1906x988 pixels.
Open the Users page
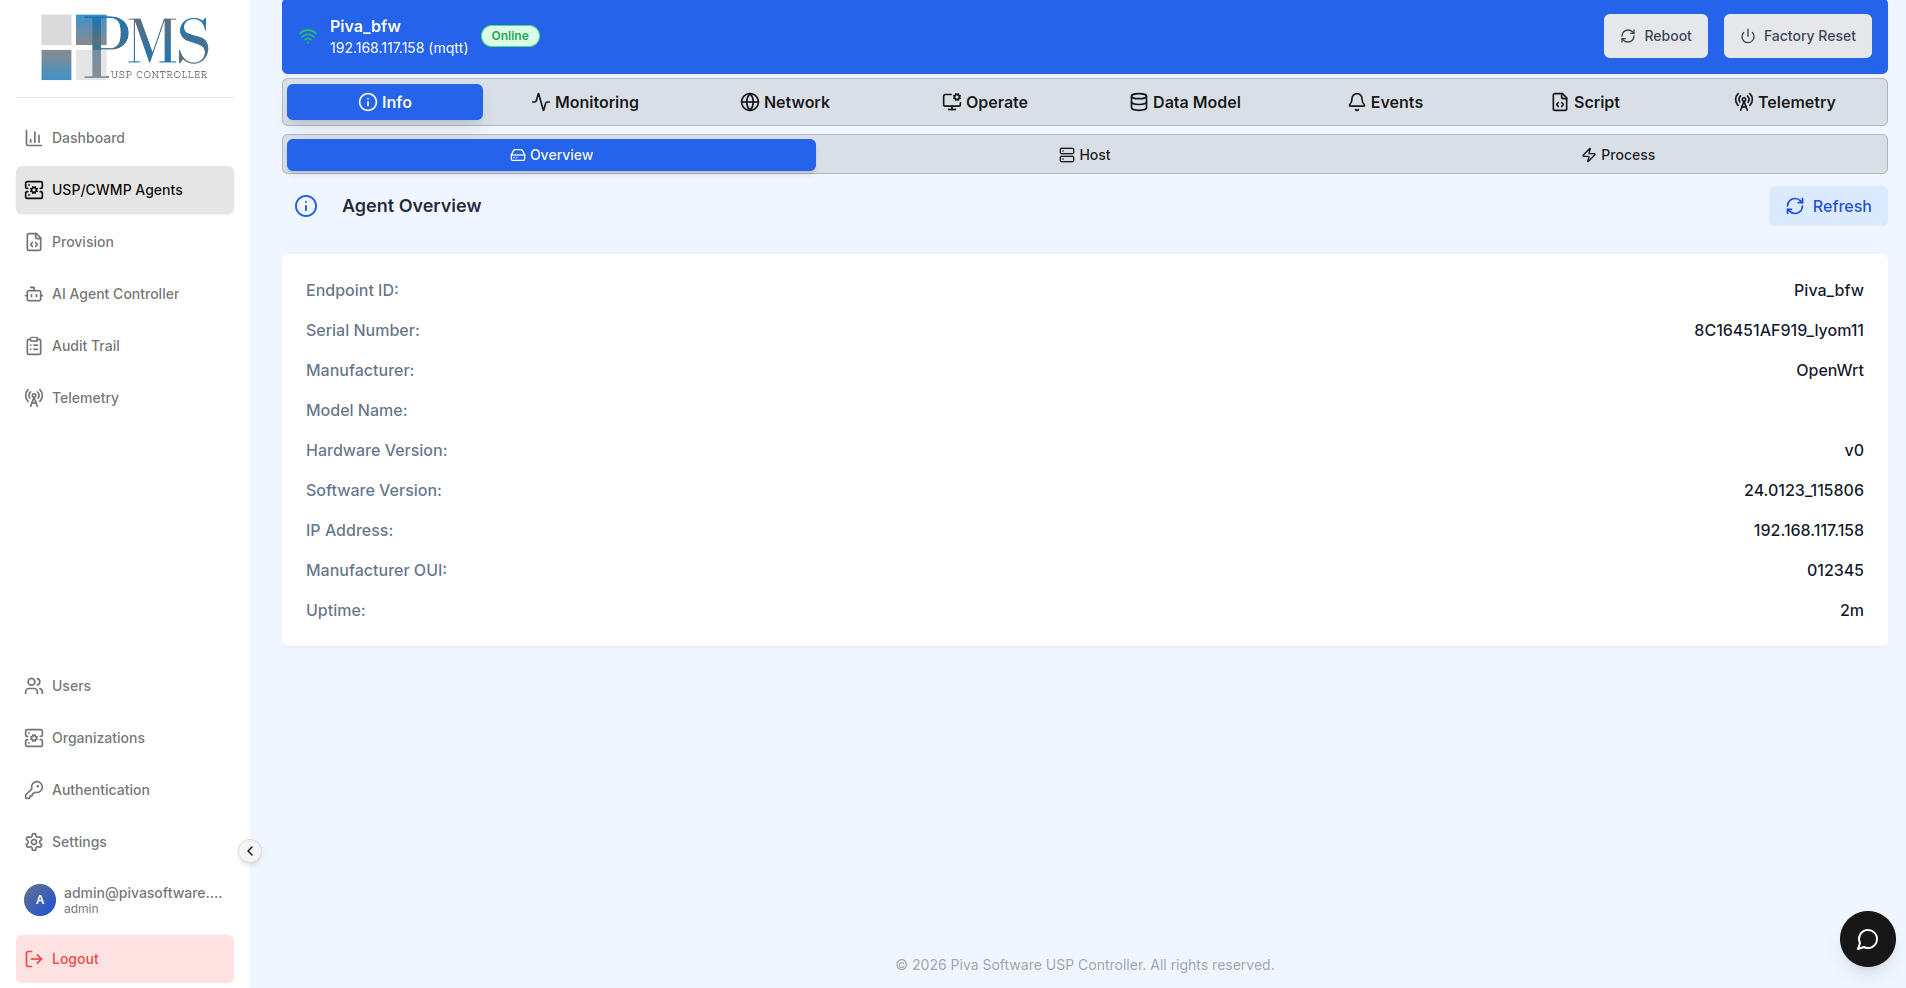click(125, 686)
